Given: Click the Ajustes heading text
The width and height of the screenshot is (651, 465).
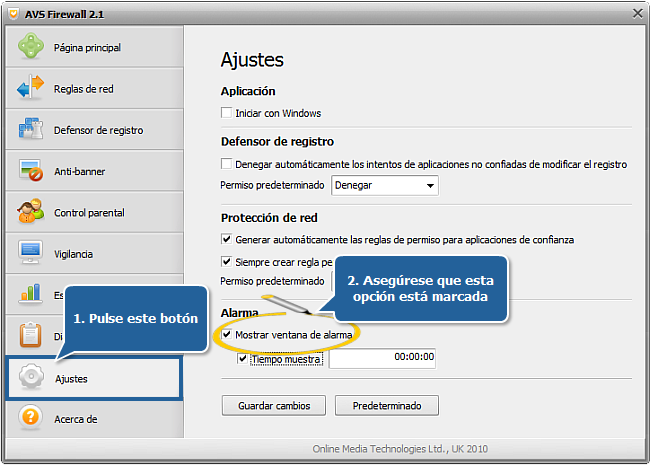Looking at the screenshot, I should pos(252,60).
